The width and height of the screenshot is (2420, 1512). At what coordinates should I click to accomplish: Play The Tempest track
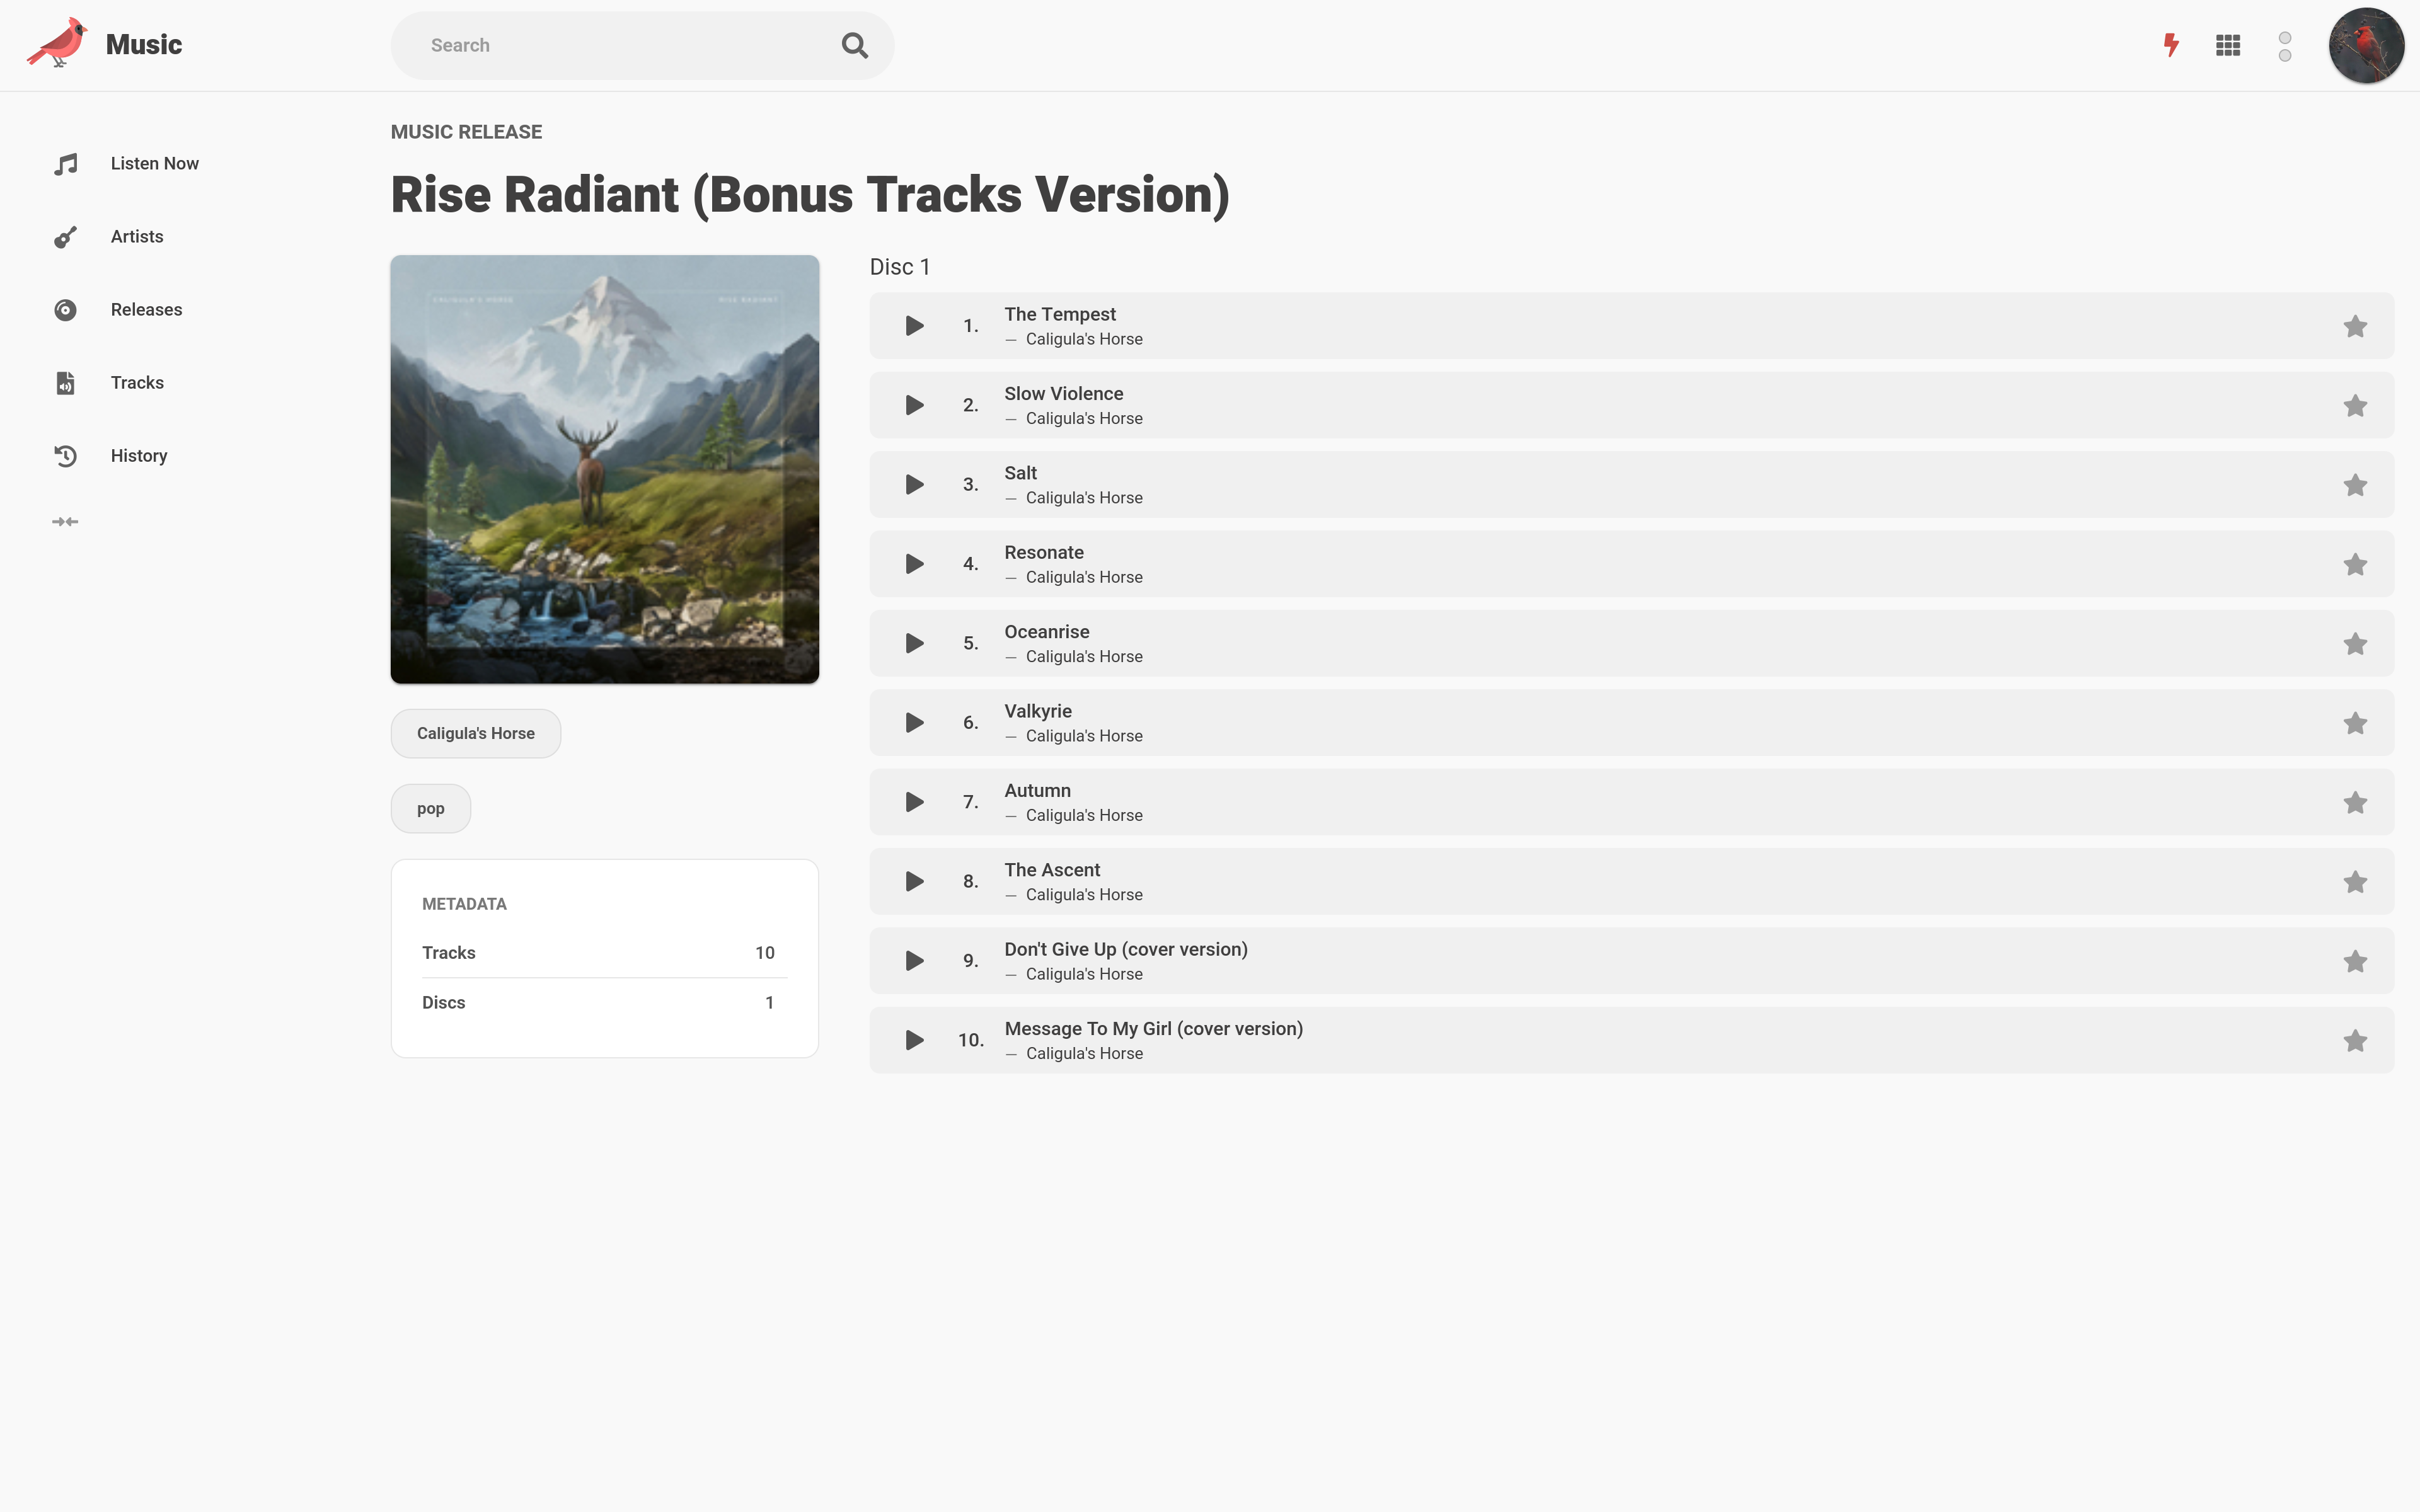pos(914,326)
